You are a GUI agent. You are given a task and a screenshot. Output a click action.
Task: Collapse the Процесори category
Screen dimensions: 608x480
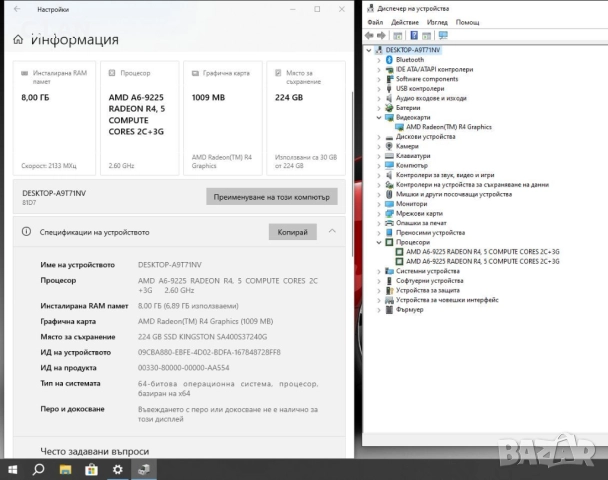pyautogui.click(x=379, y=242)
